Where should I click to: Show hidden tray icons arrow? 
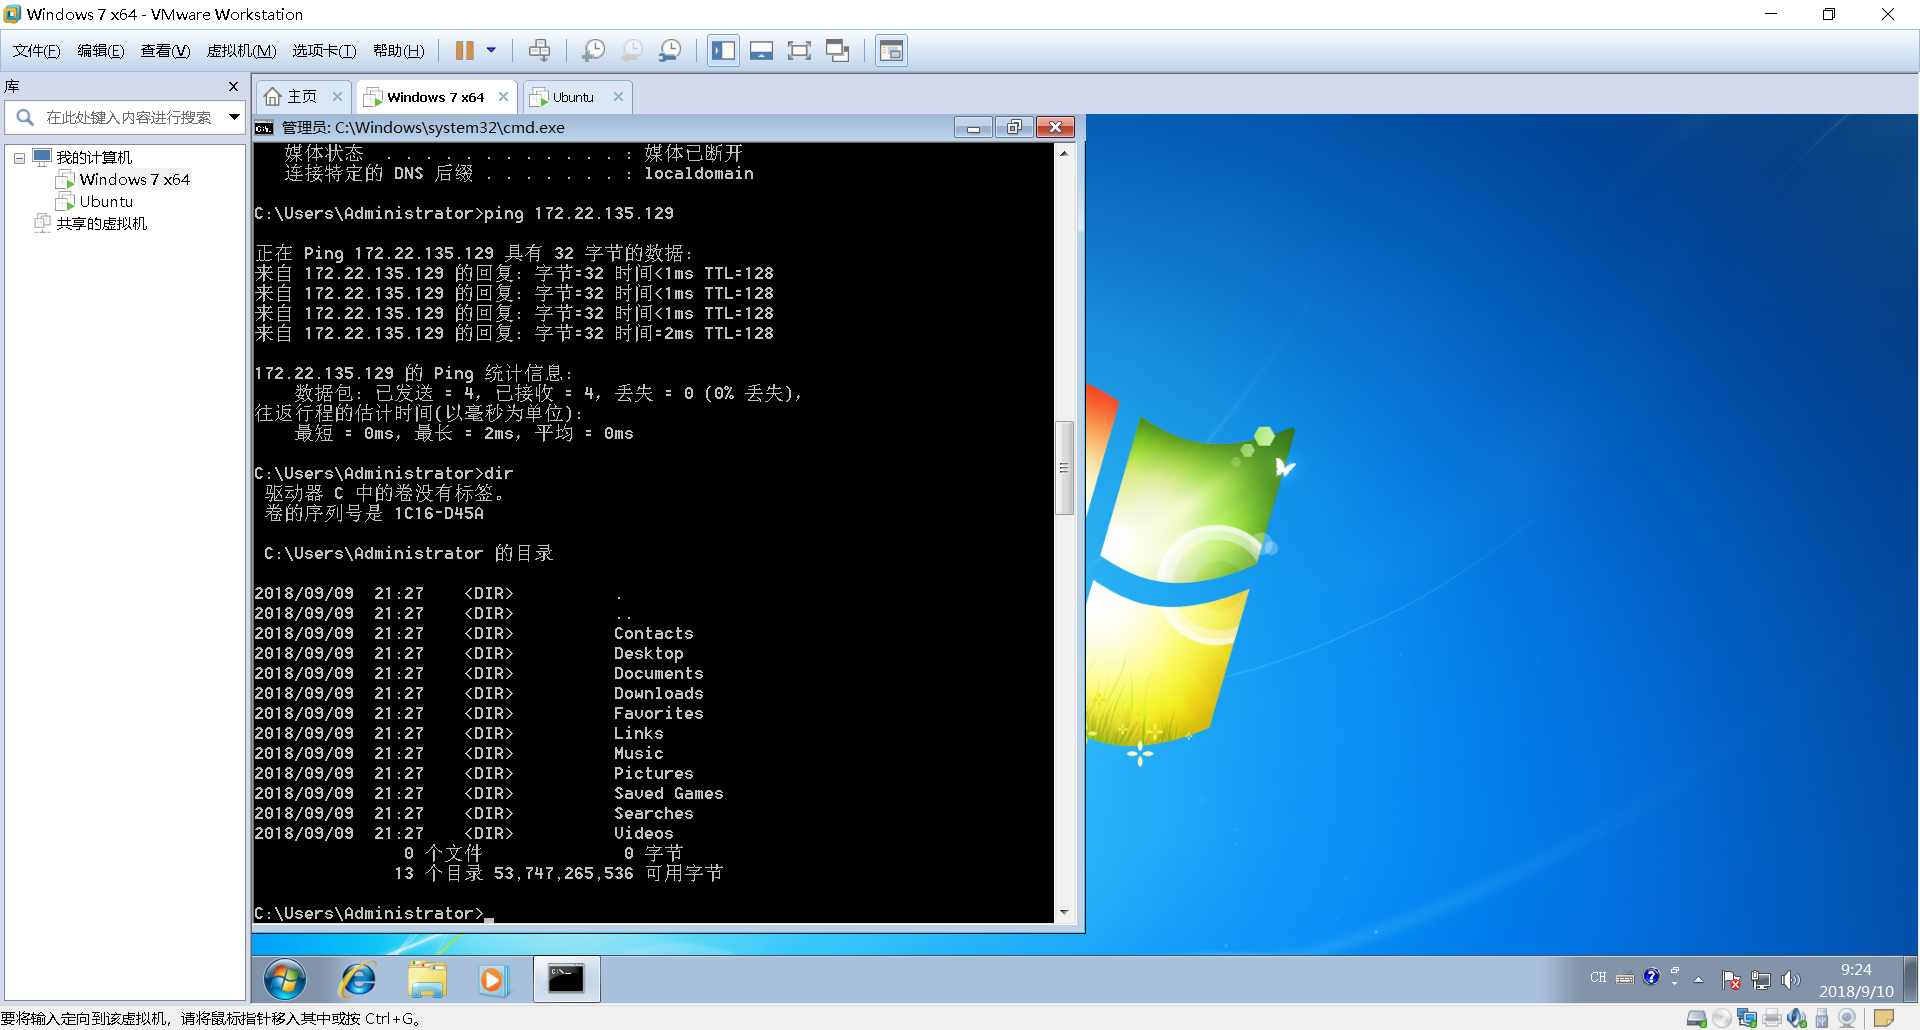(x=1698, y=980)
